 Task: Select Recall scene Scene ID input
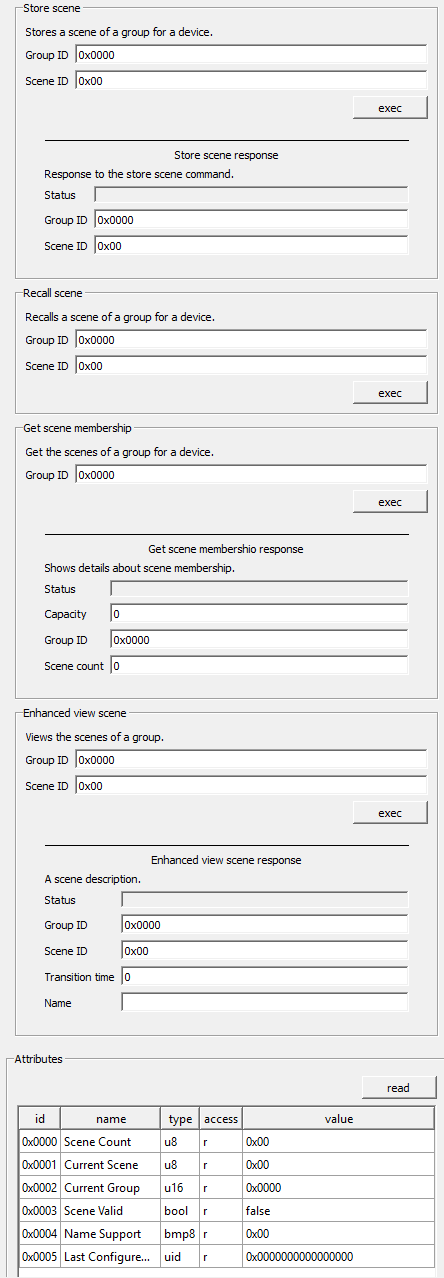coord(251,366)
